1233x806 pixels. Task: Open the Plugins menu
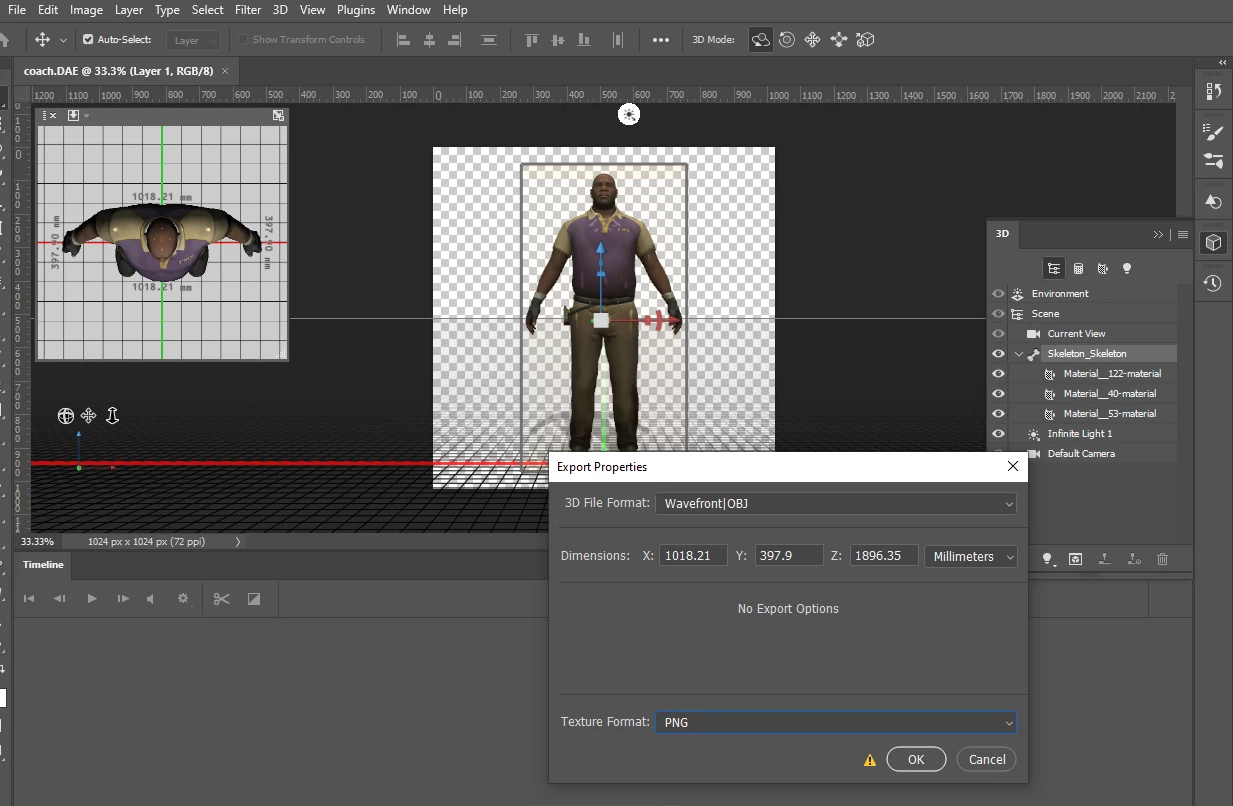pos(355,10)
